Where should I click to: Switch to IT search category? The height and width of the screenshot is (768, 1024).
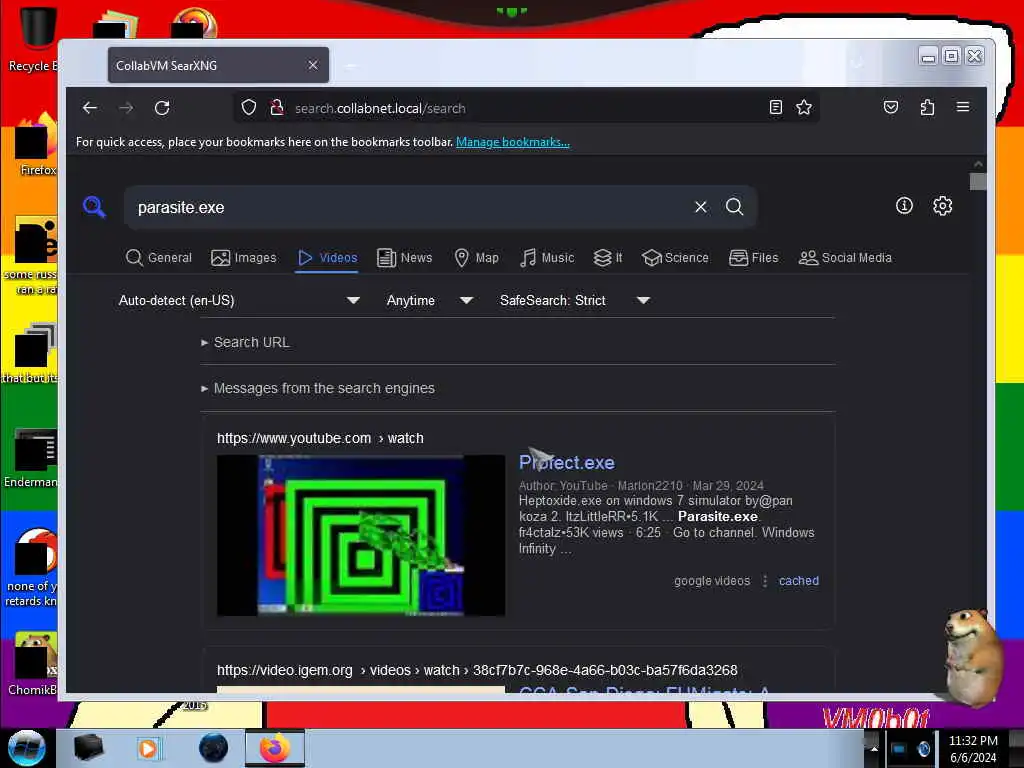(x=607, y=258)
